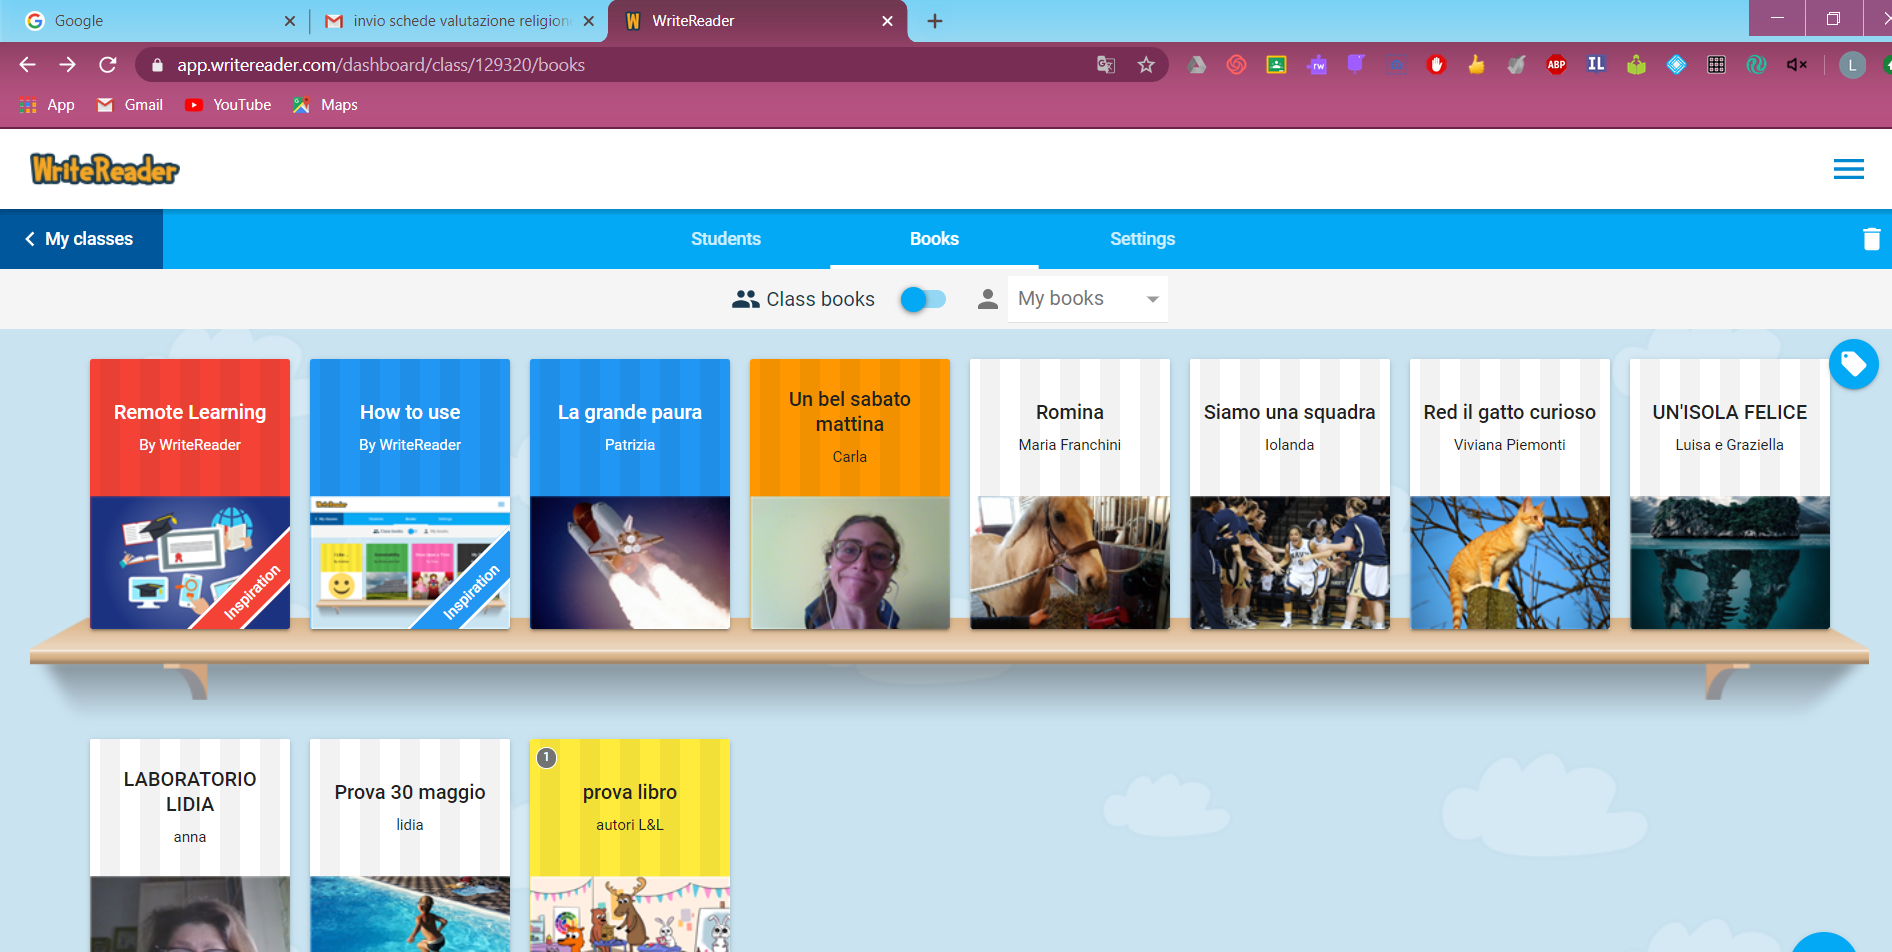Image resolution: width=1892 pixels, height=952 pixels.
Task: Open the Chrome profile avatar 'L'
Action: tap(1852, 65)
